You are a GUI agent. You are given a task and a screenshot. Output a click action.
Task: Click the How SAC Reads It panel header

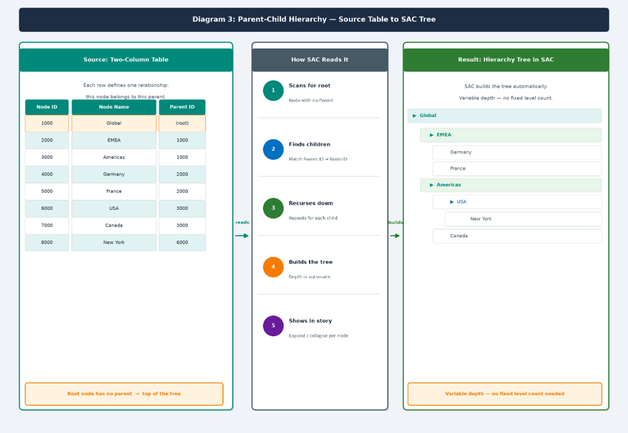point(320,60)
